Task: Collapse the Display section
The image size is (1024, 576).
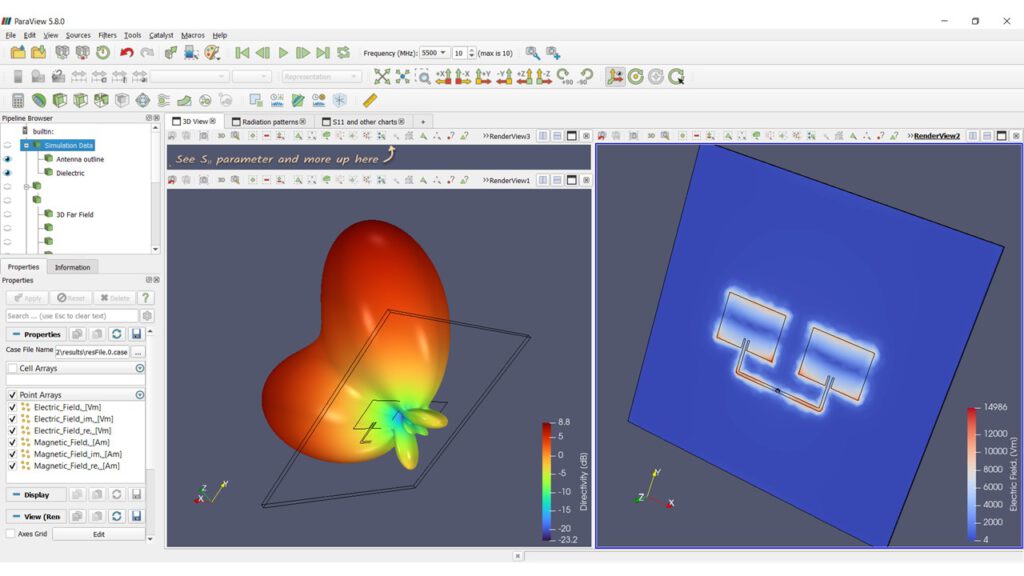Action: click(16, 495)
